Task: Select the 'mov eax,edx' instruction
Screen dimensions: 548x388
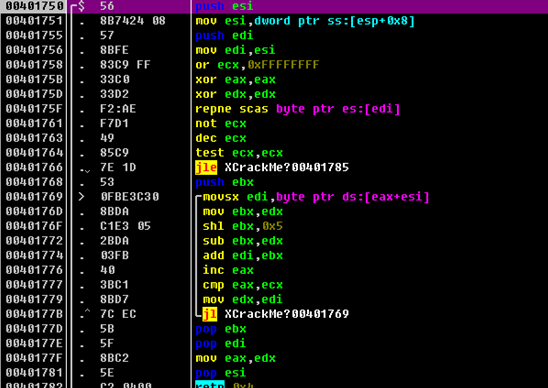Action: pos(235,358)
